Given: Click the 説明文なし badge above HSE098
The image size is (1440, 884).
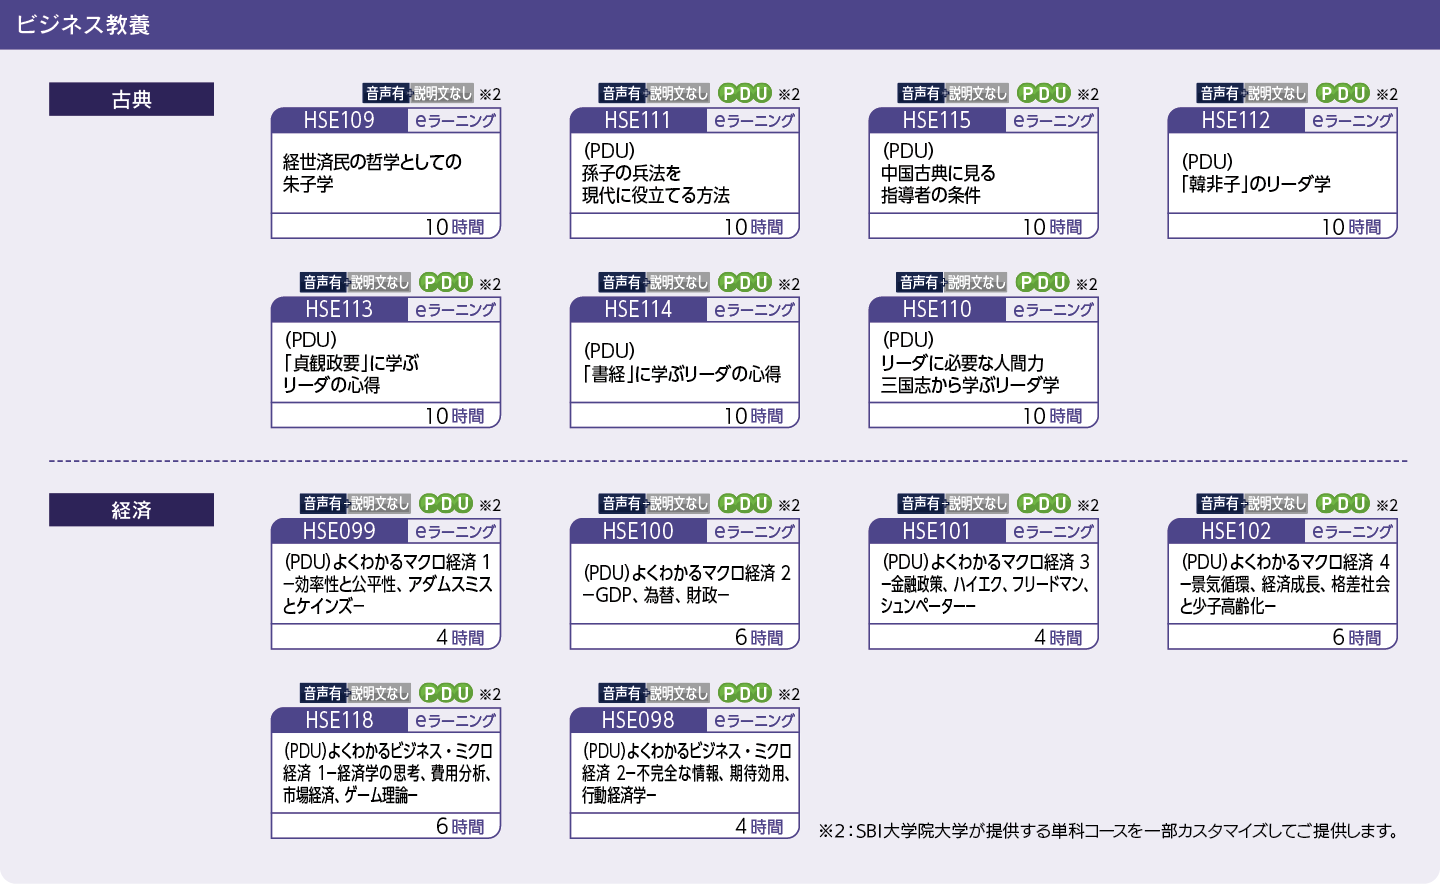Looking at the screenshot, I should coord(678,692).
